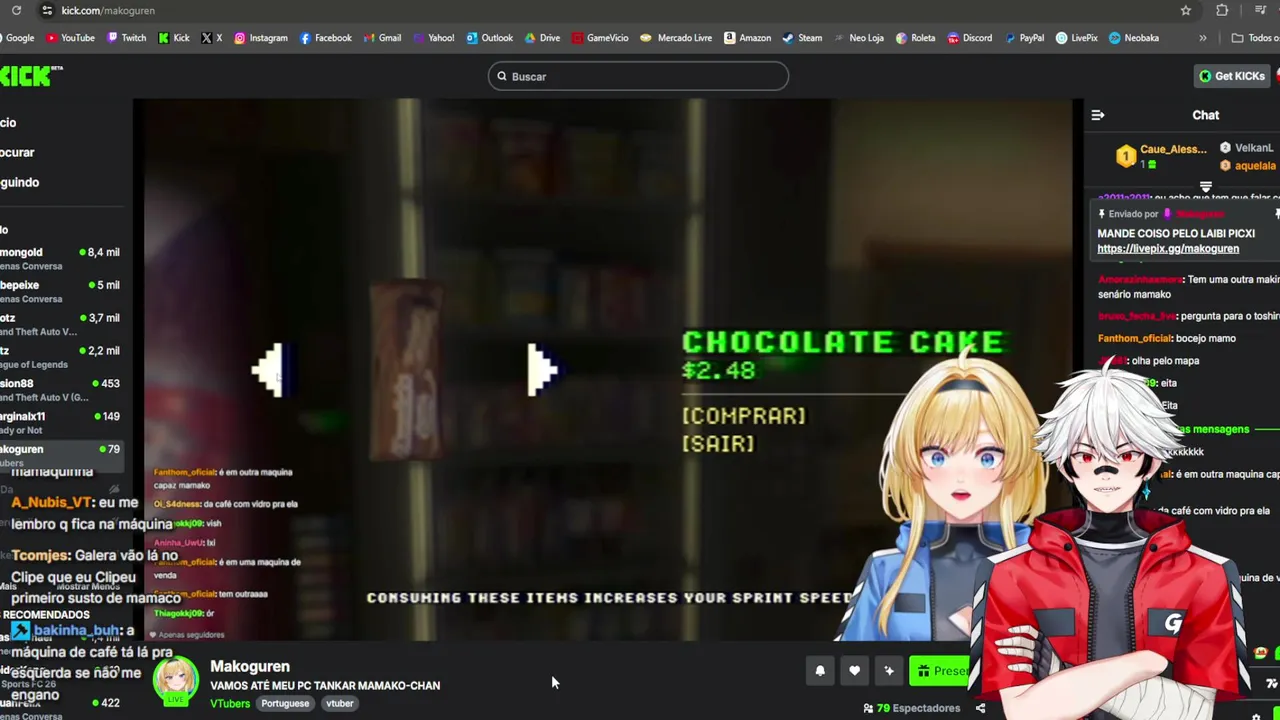Open the Fanthom_oficial username in chat
1280x720 pixels.
1135,339
